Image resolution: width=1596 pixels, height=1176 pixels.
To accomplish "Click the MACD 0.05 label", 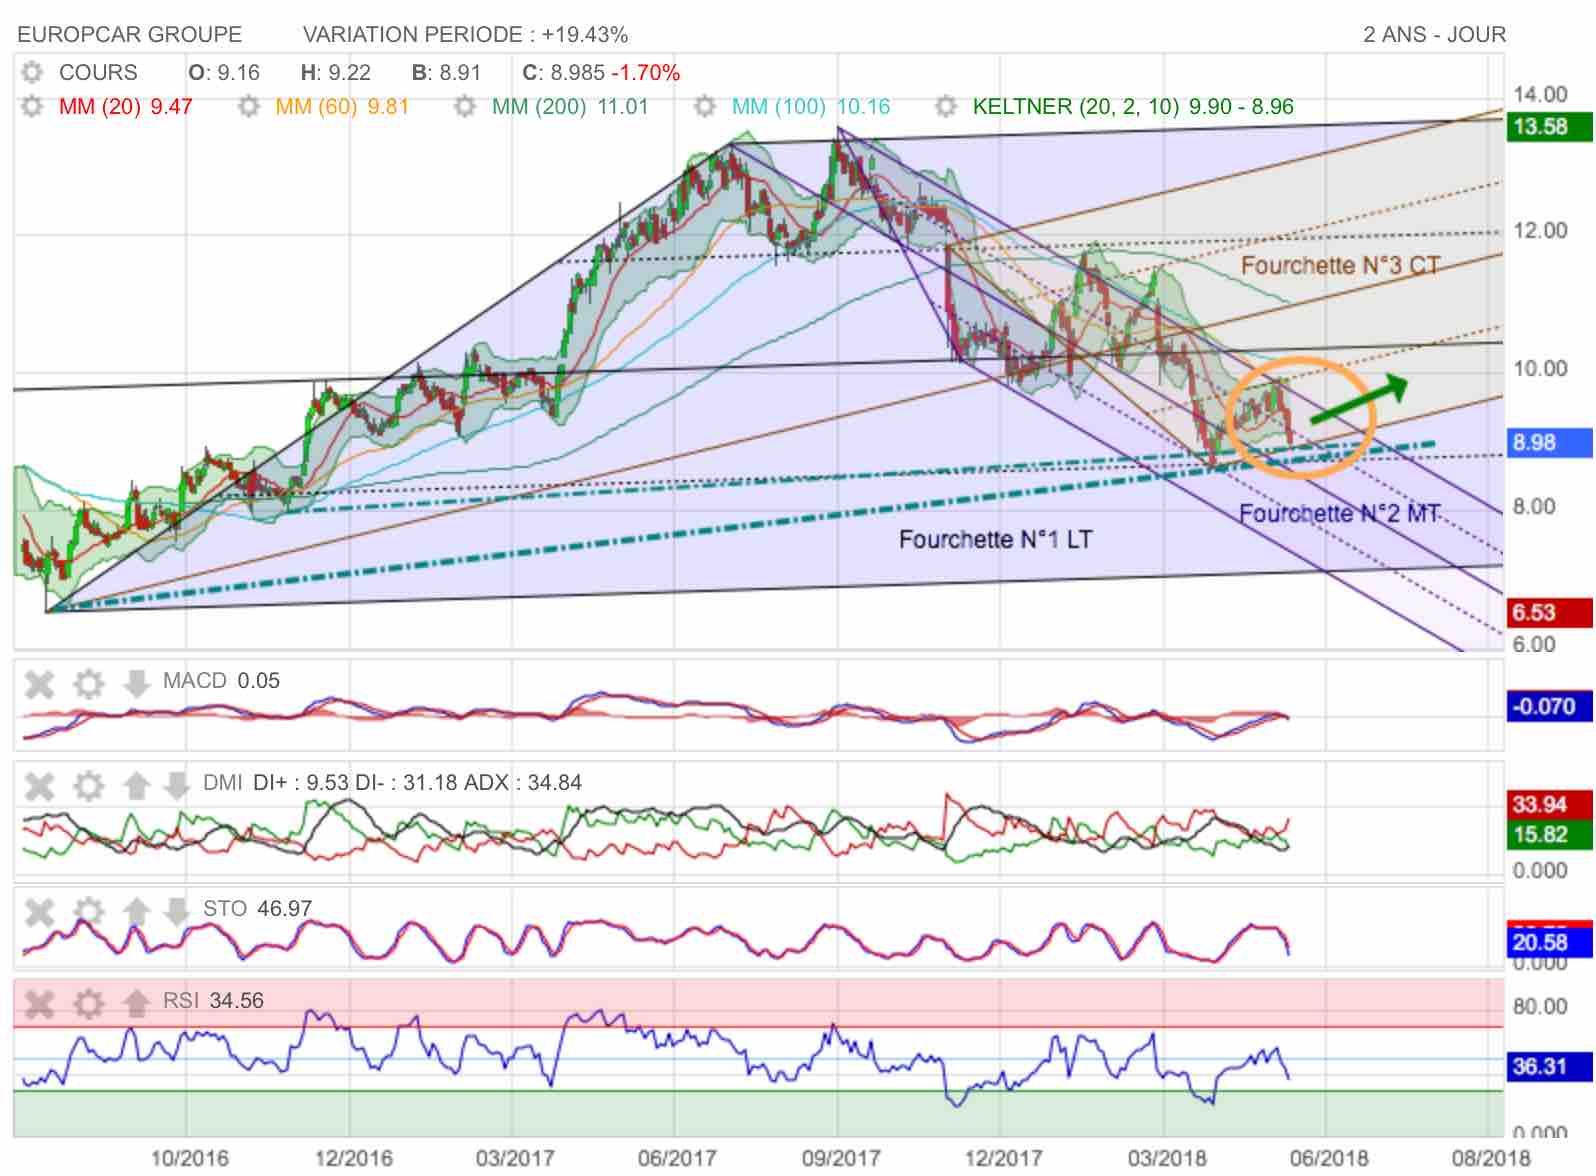I will coord(221,681).
